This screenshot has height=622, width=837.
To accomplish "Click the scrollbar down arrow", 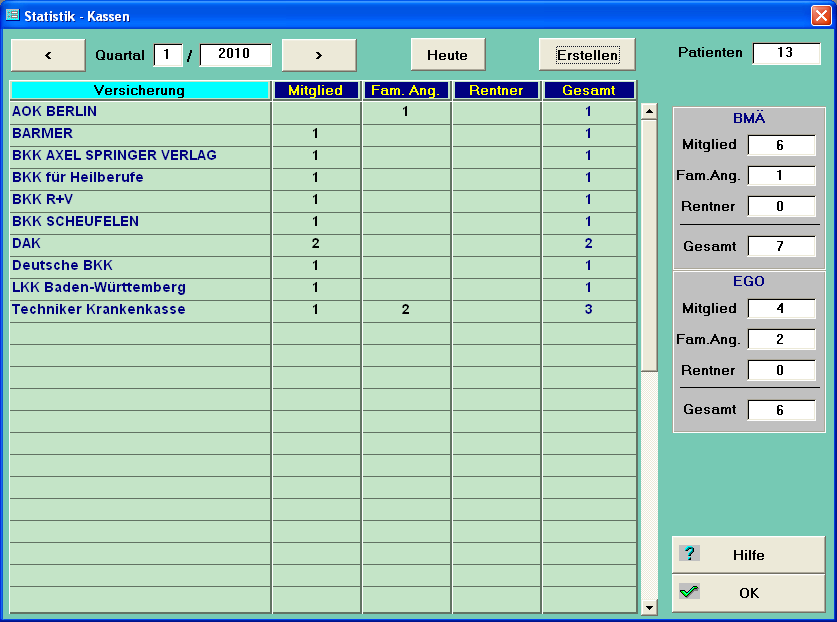I will 649,607.
